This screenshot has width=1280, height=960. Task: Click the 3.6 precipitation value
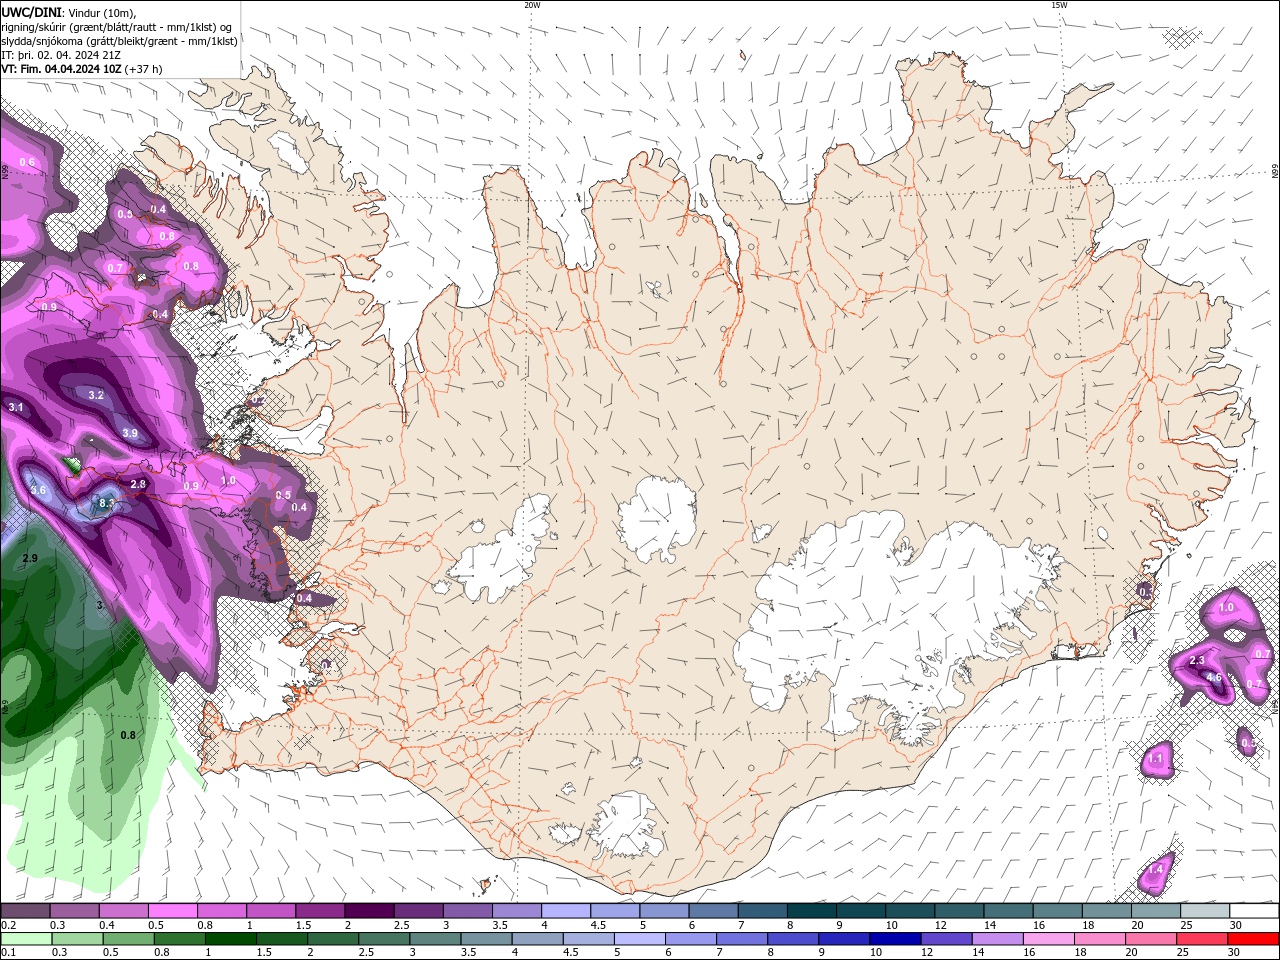tap(38, 490)
